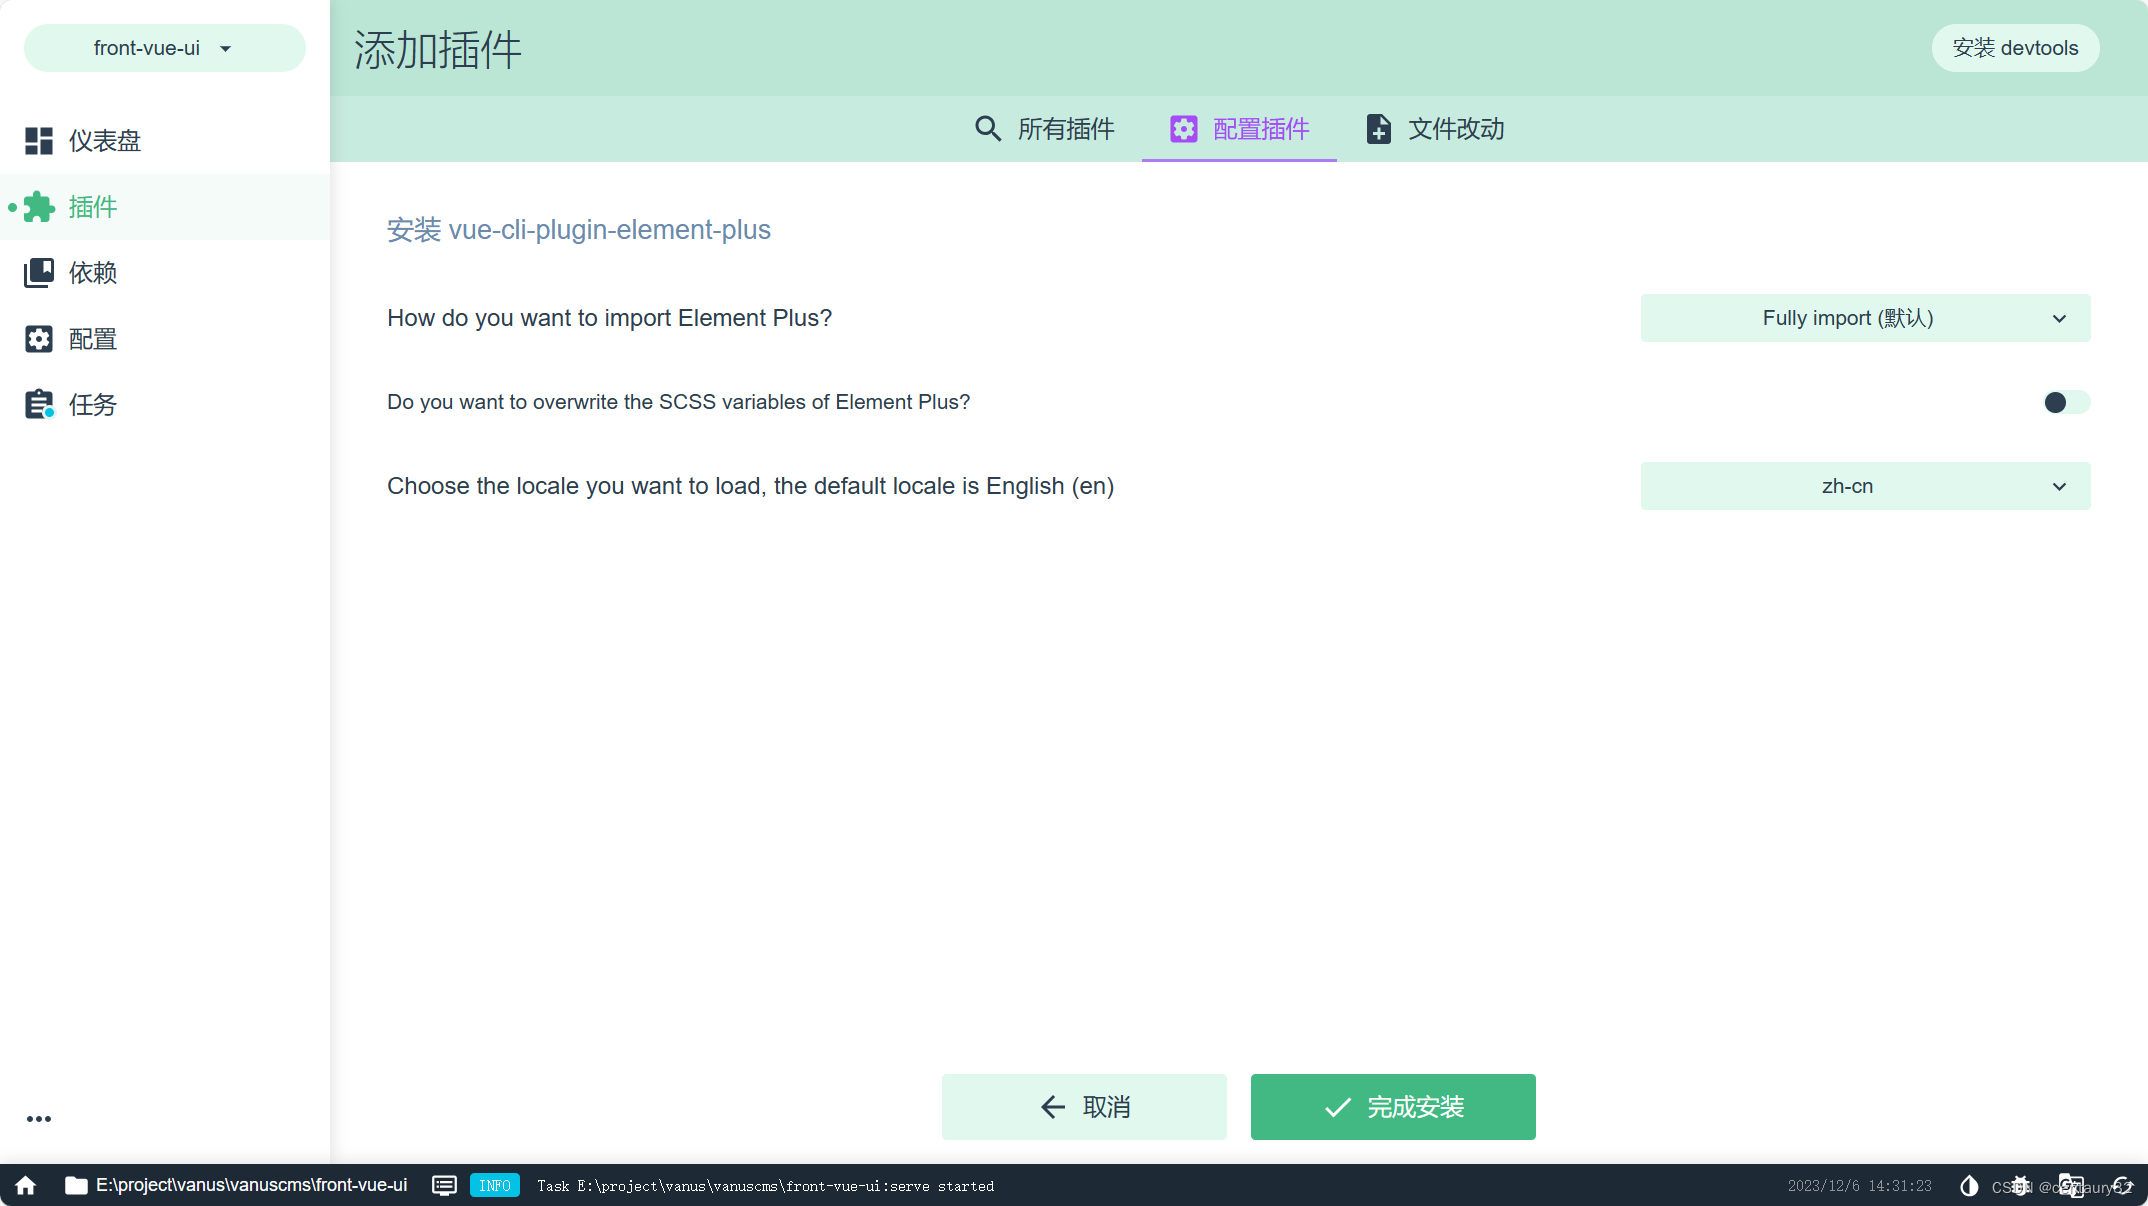Click the 依赖 dependencies icon
The height and width of the screenshot is (1206, 2148).
(40, 273)
